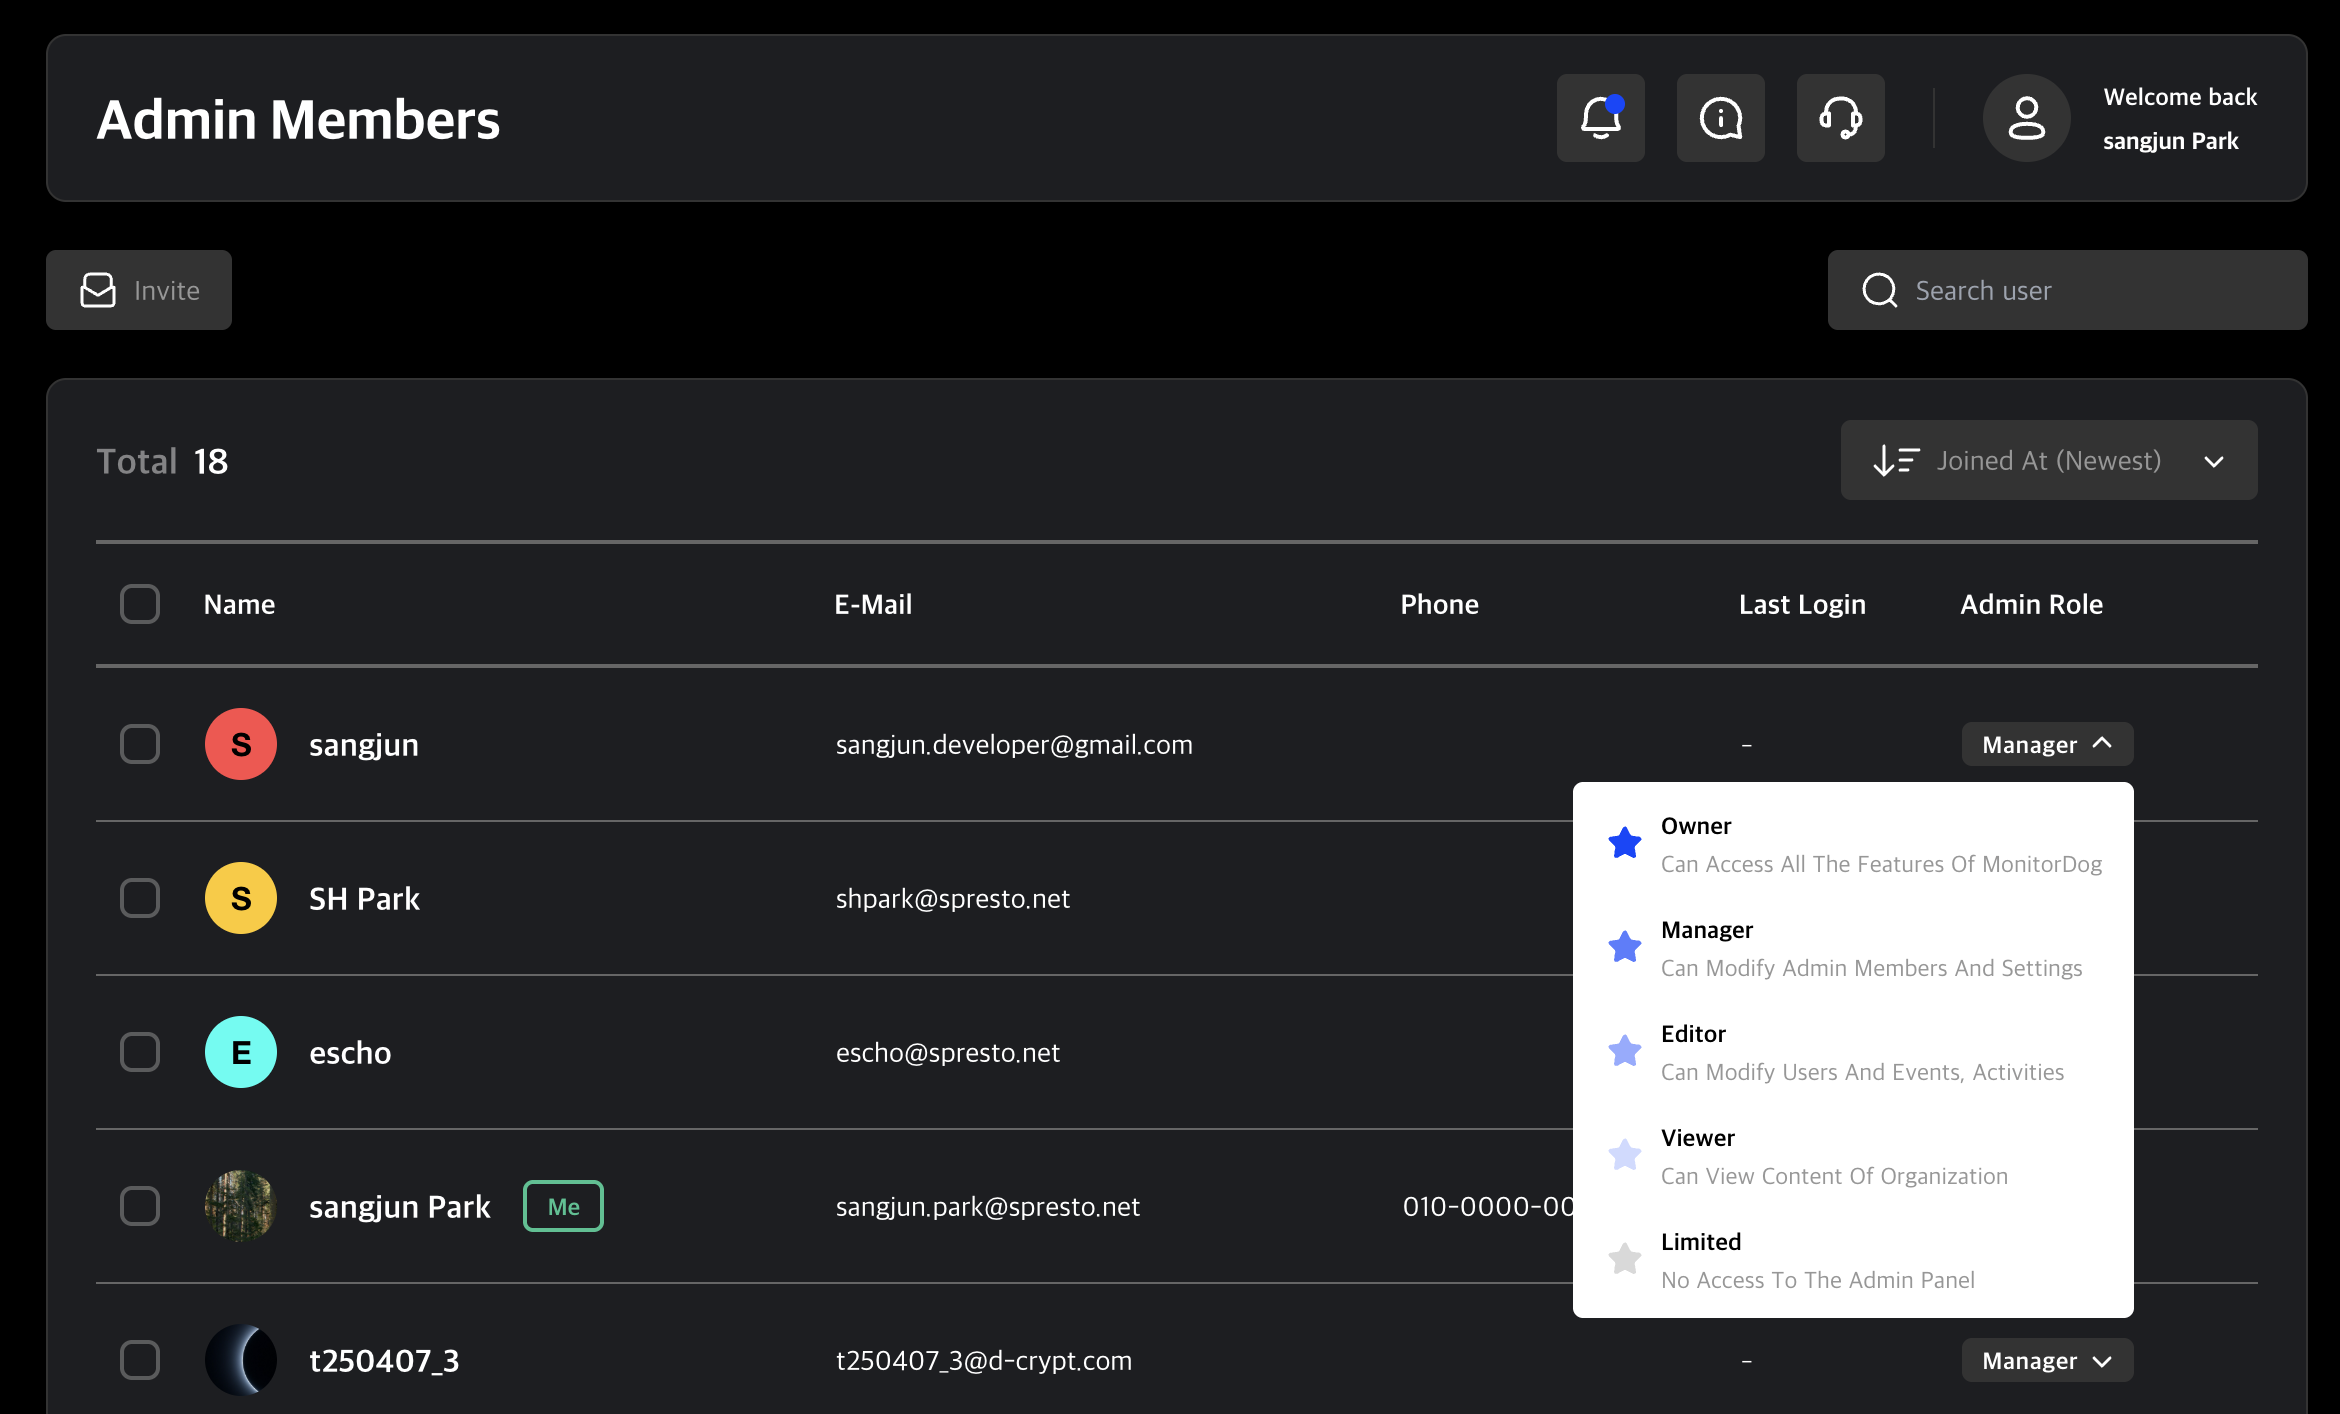
Task: Click the info/help speech bubble icon
Action: (x=1720, y=117)
